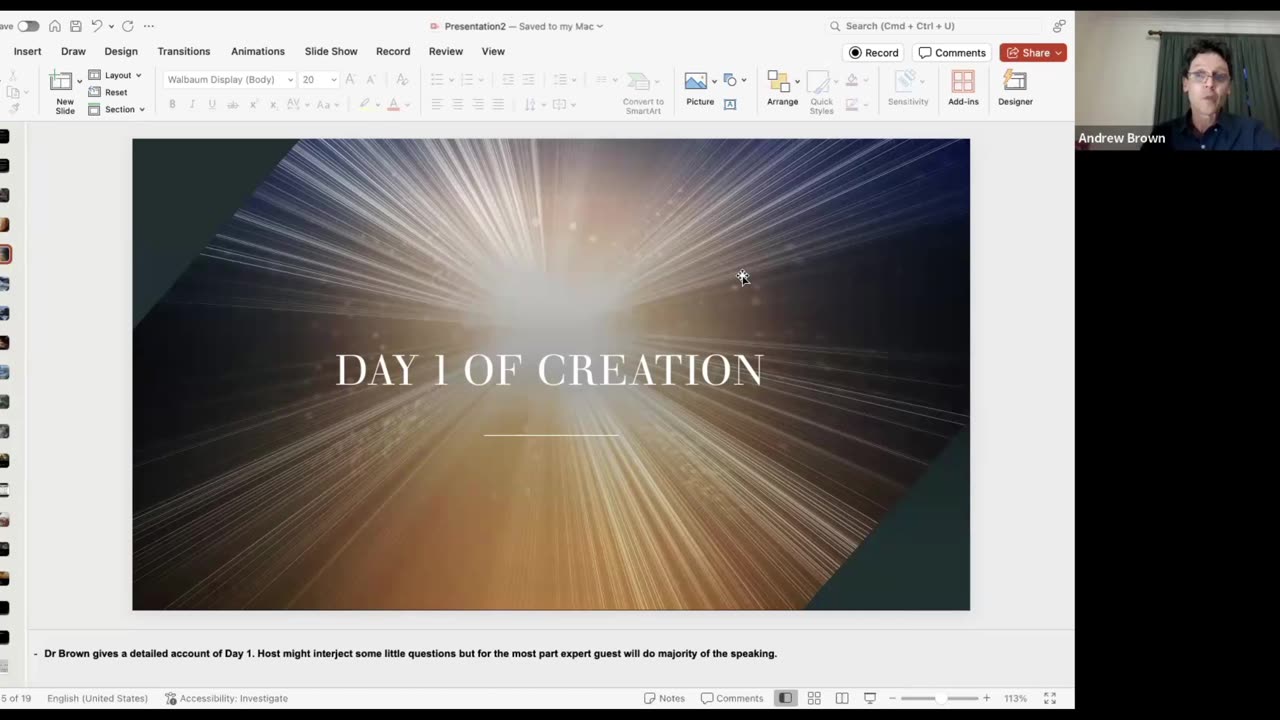Click the Home icon in title bar
This screenshot has height=720, width=1280.
click(x=55, y=26)
